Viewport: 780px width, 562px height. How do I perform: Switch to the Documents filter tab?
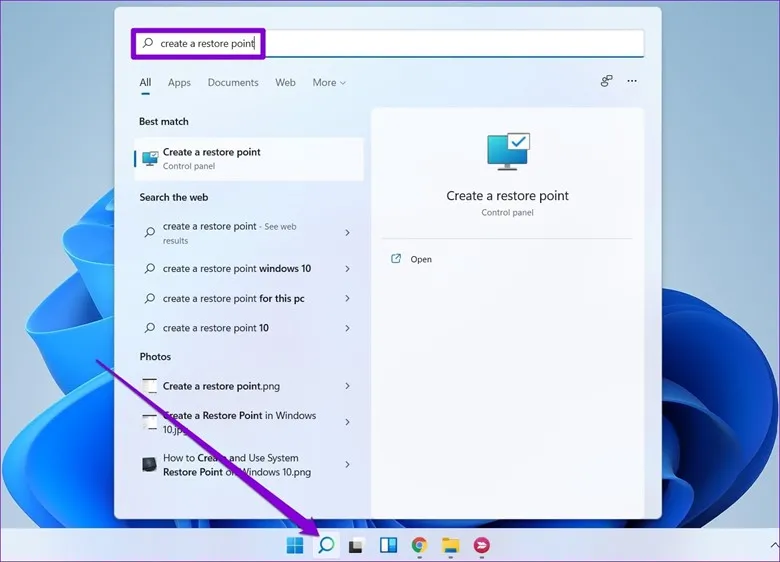[233, 83]
